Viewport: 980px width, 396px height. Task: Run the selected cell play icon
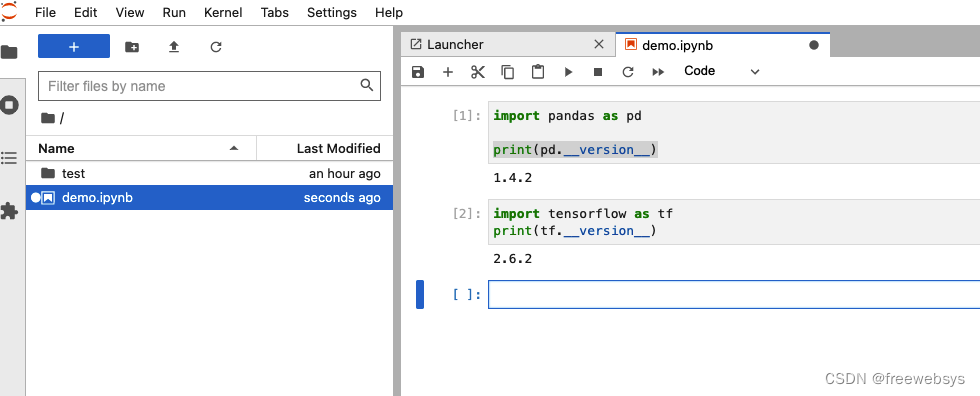568,72
